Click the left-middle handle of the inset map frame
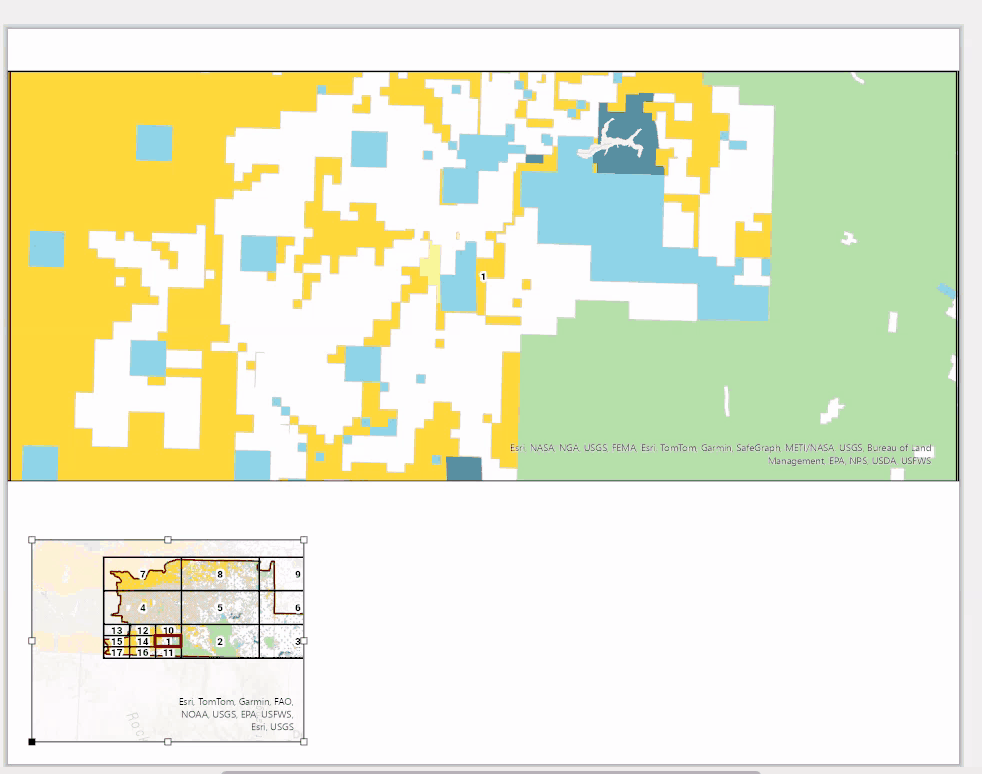Viewport: 982px width, 774px height. click(x=32, y=641)
